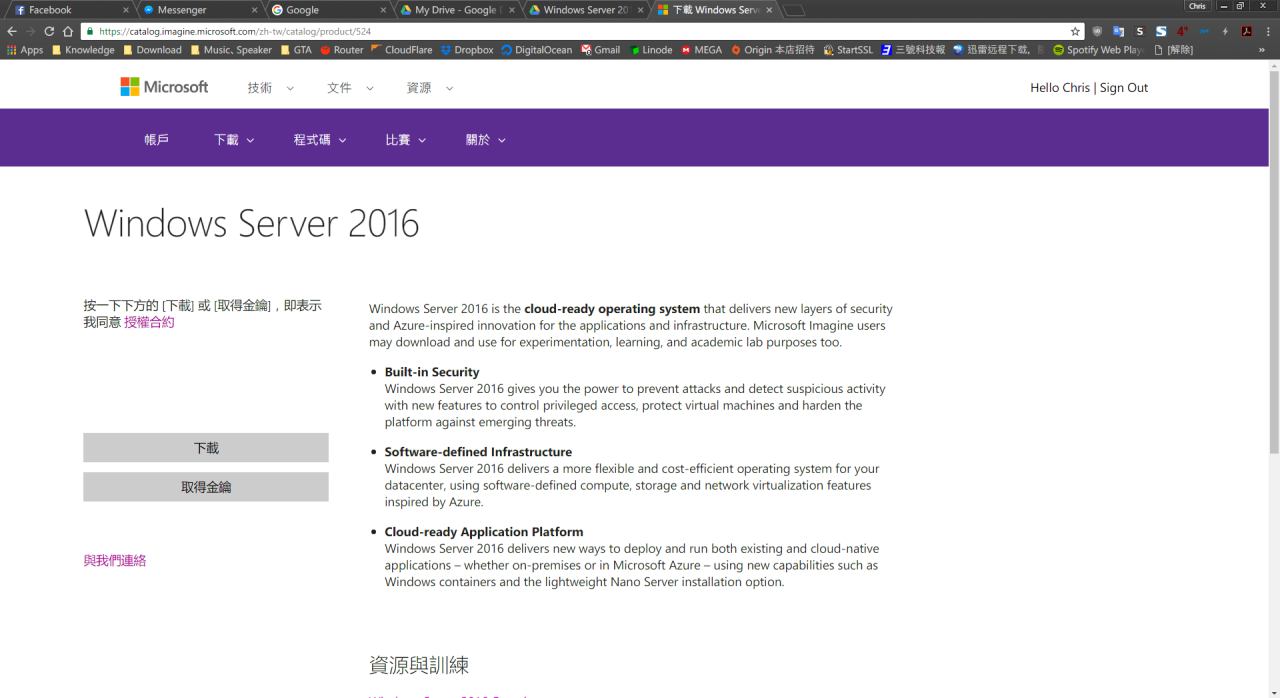
Task: Open the Origin 本店招待 bookmark
Action: point(773,50)
